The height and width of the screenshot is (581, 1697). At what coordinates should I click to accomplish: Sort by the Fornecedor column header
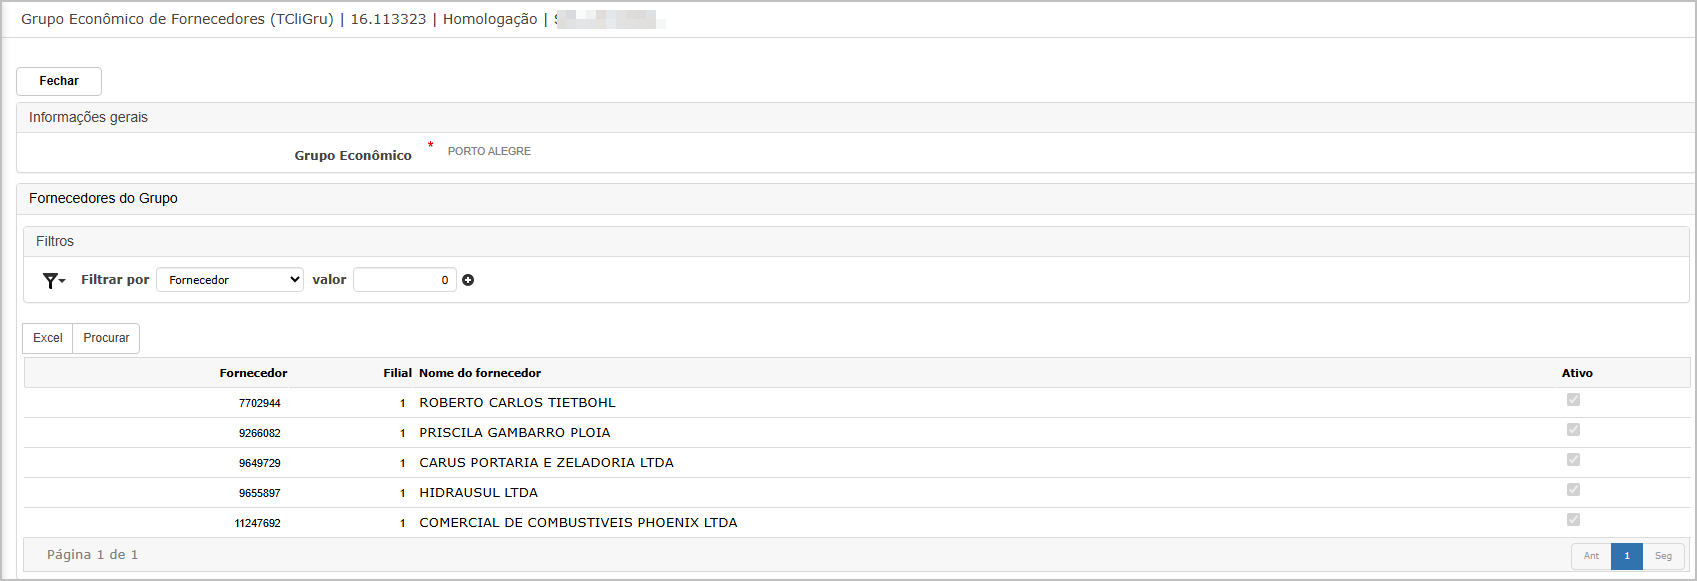253,373
